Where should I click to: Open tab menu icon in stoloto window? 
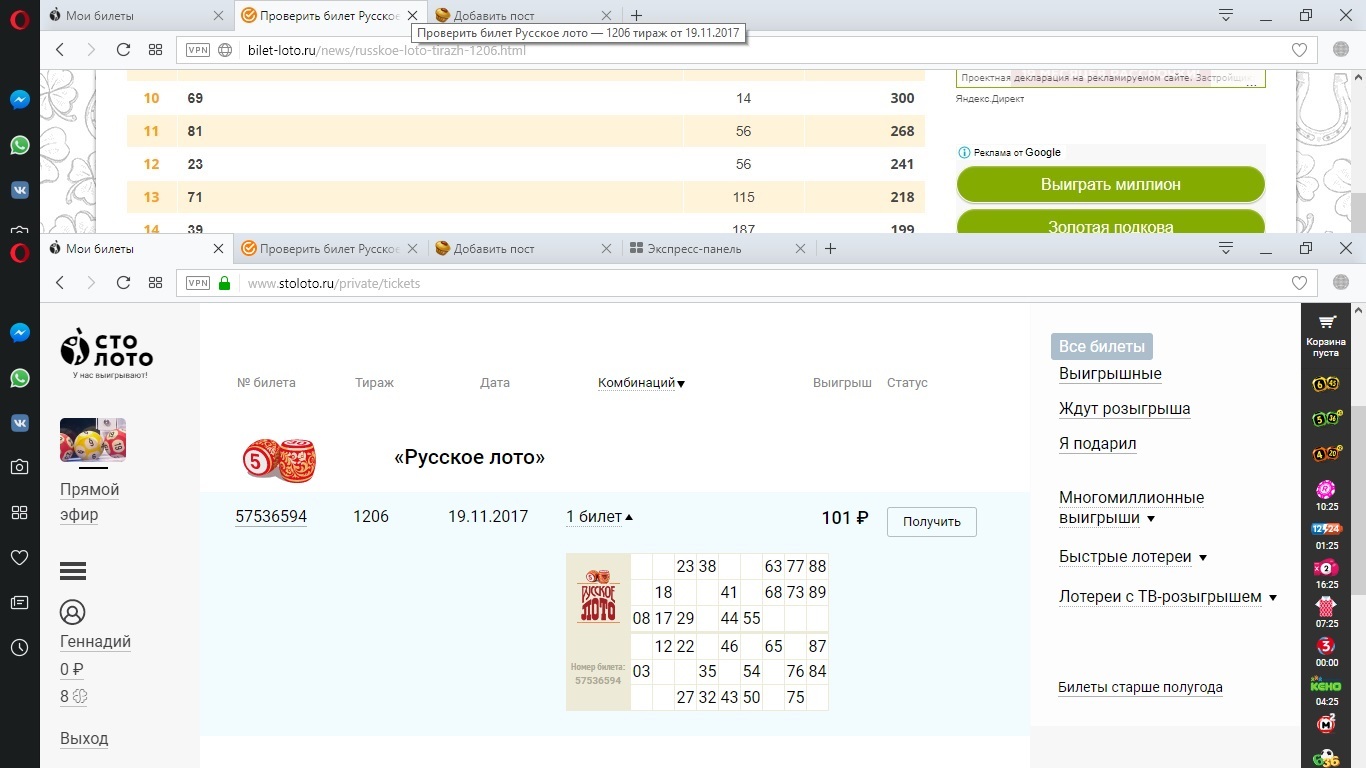pyautogui.click(x=1227, y=248)
